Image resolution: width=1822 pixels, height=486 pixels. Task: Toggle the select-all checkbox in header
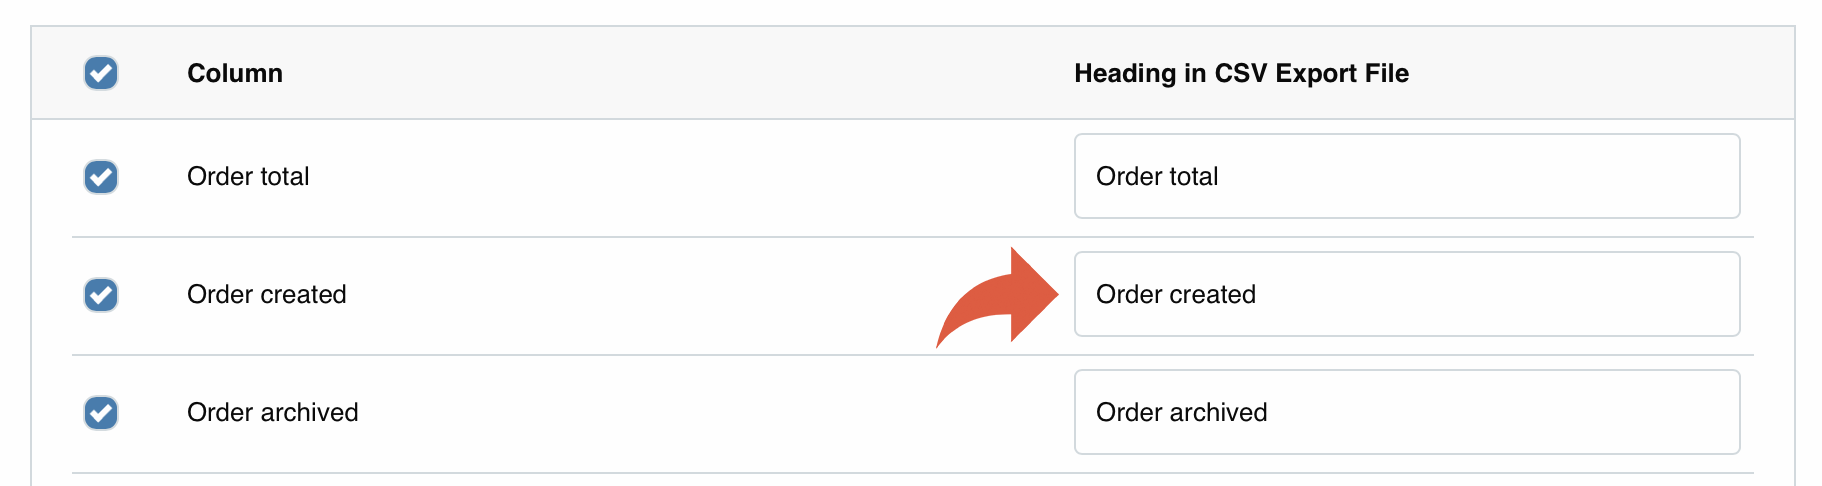[x=101, y=73]
